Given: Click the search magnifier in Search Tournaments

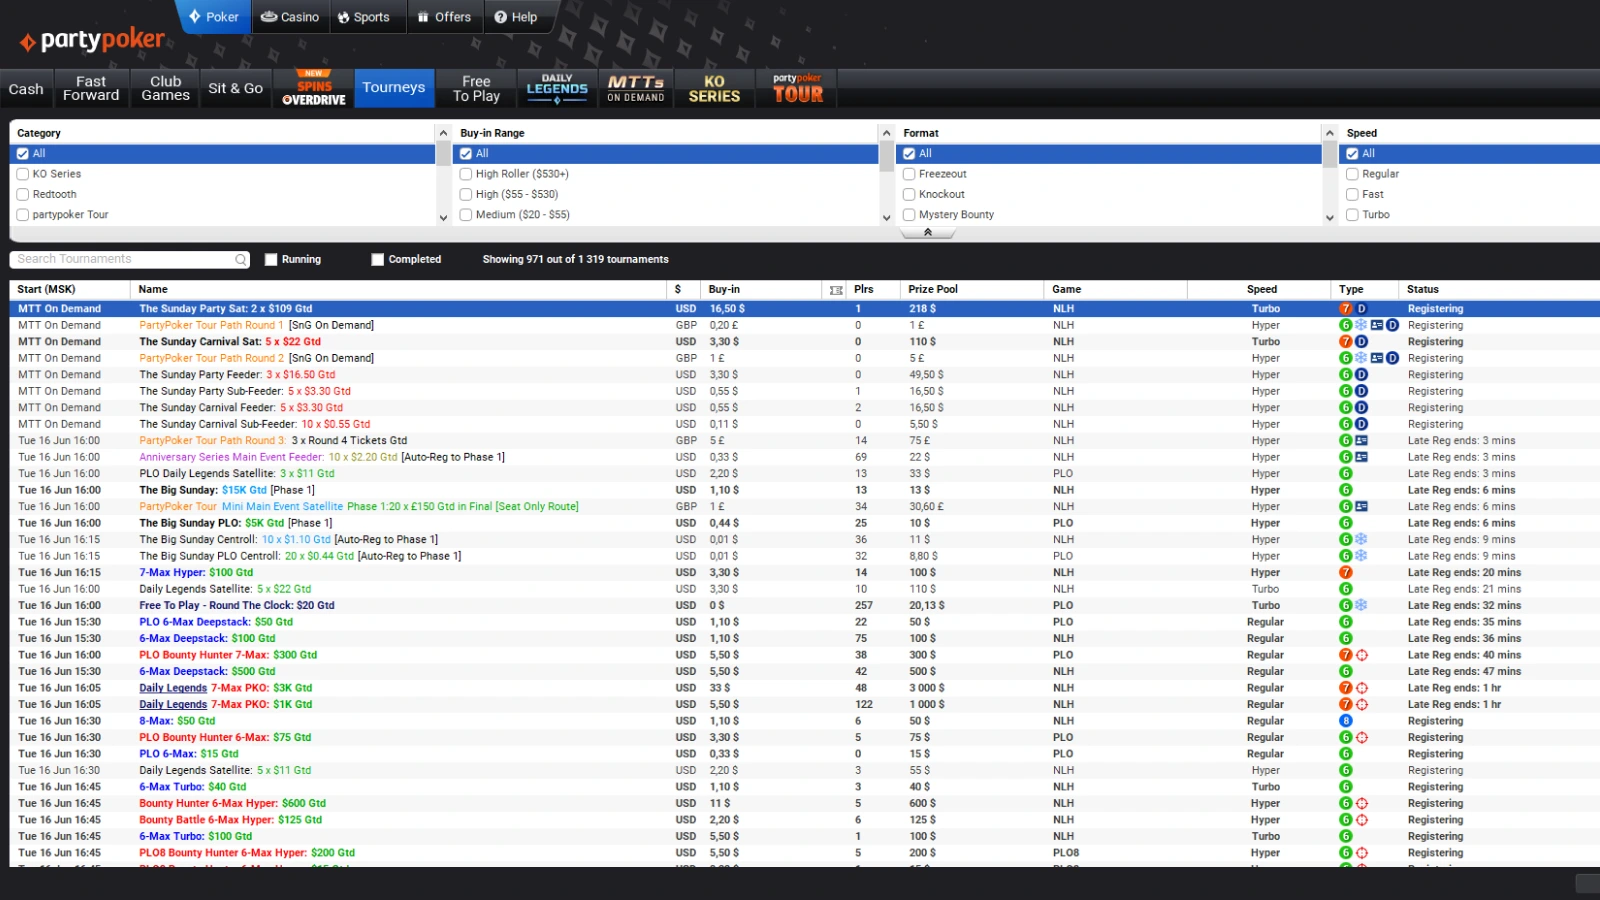Looking at the screenshot, I should [241, 260].
